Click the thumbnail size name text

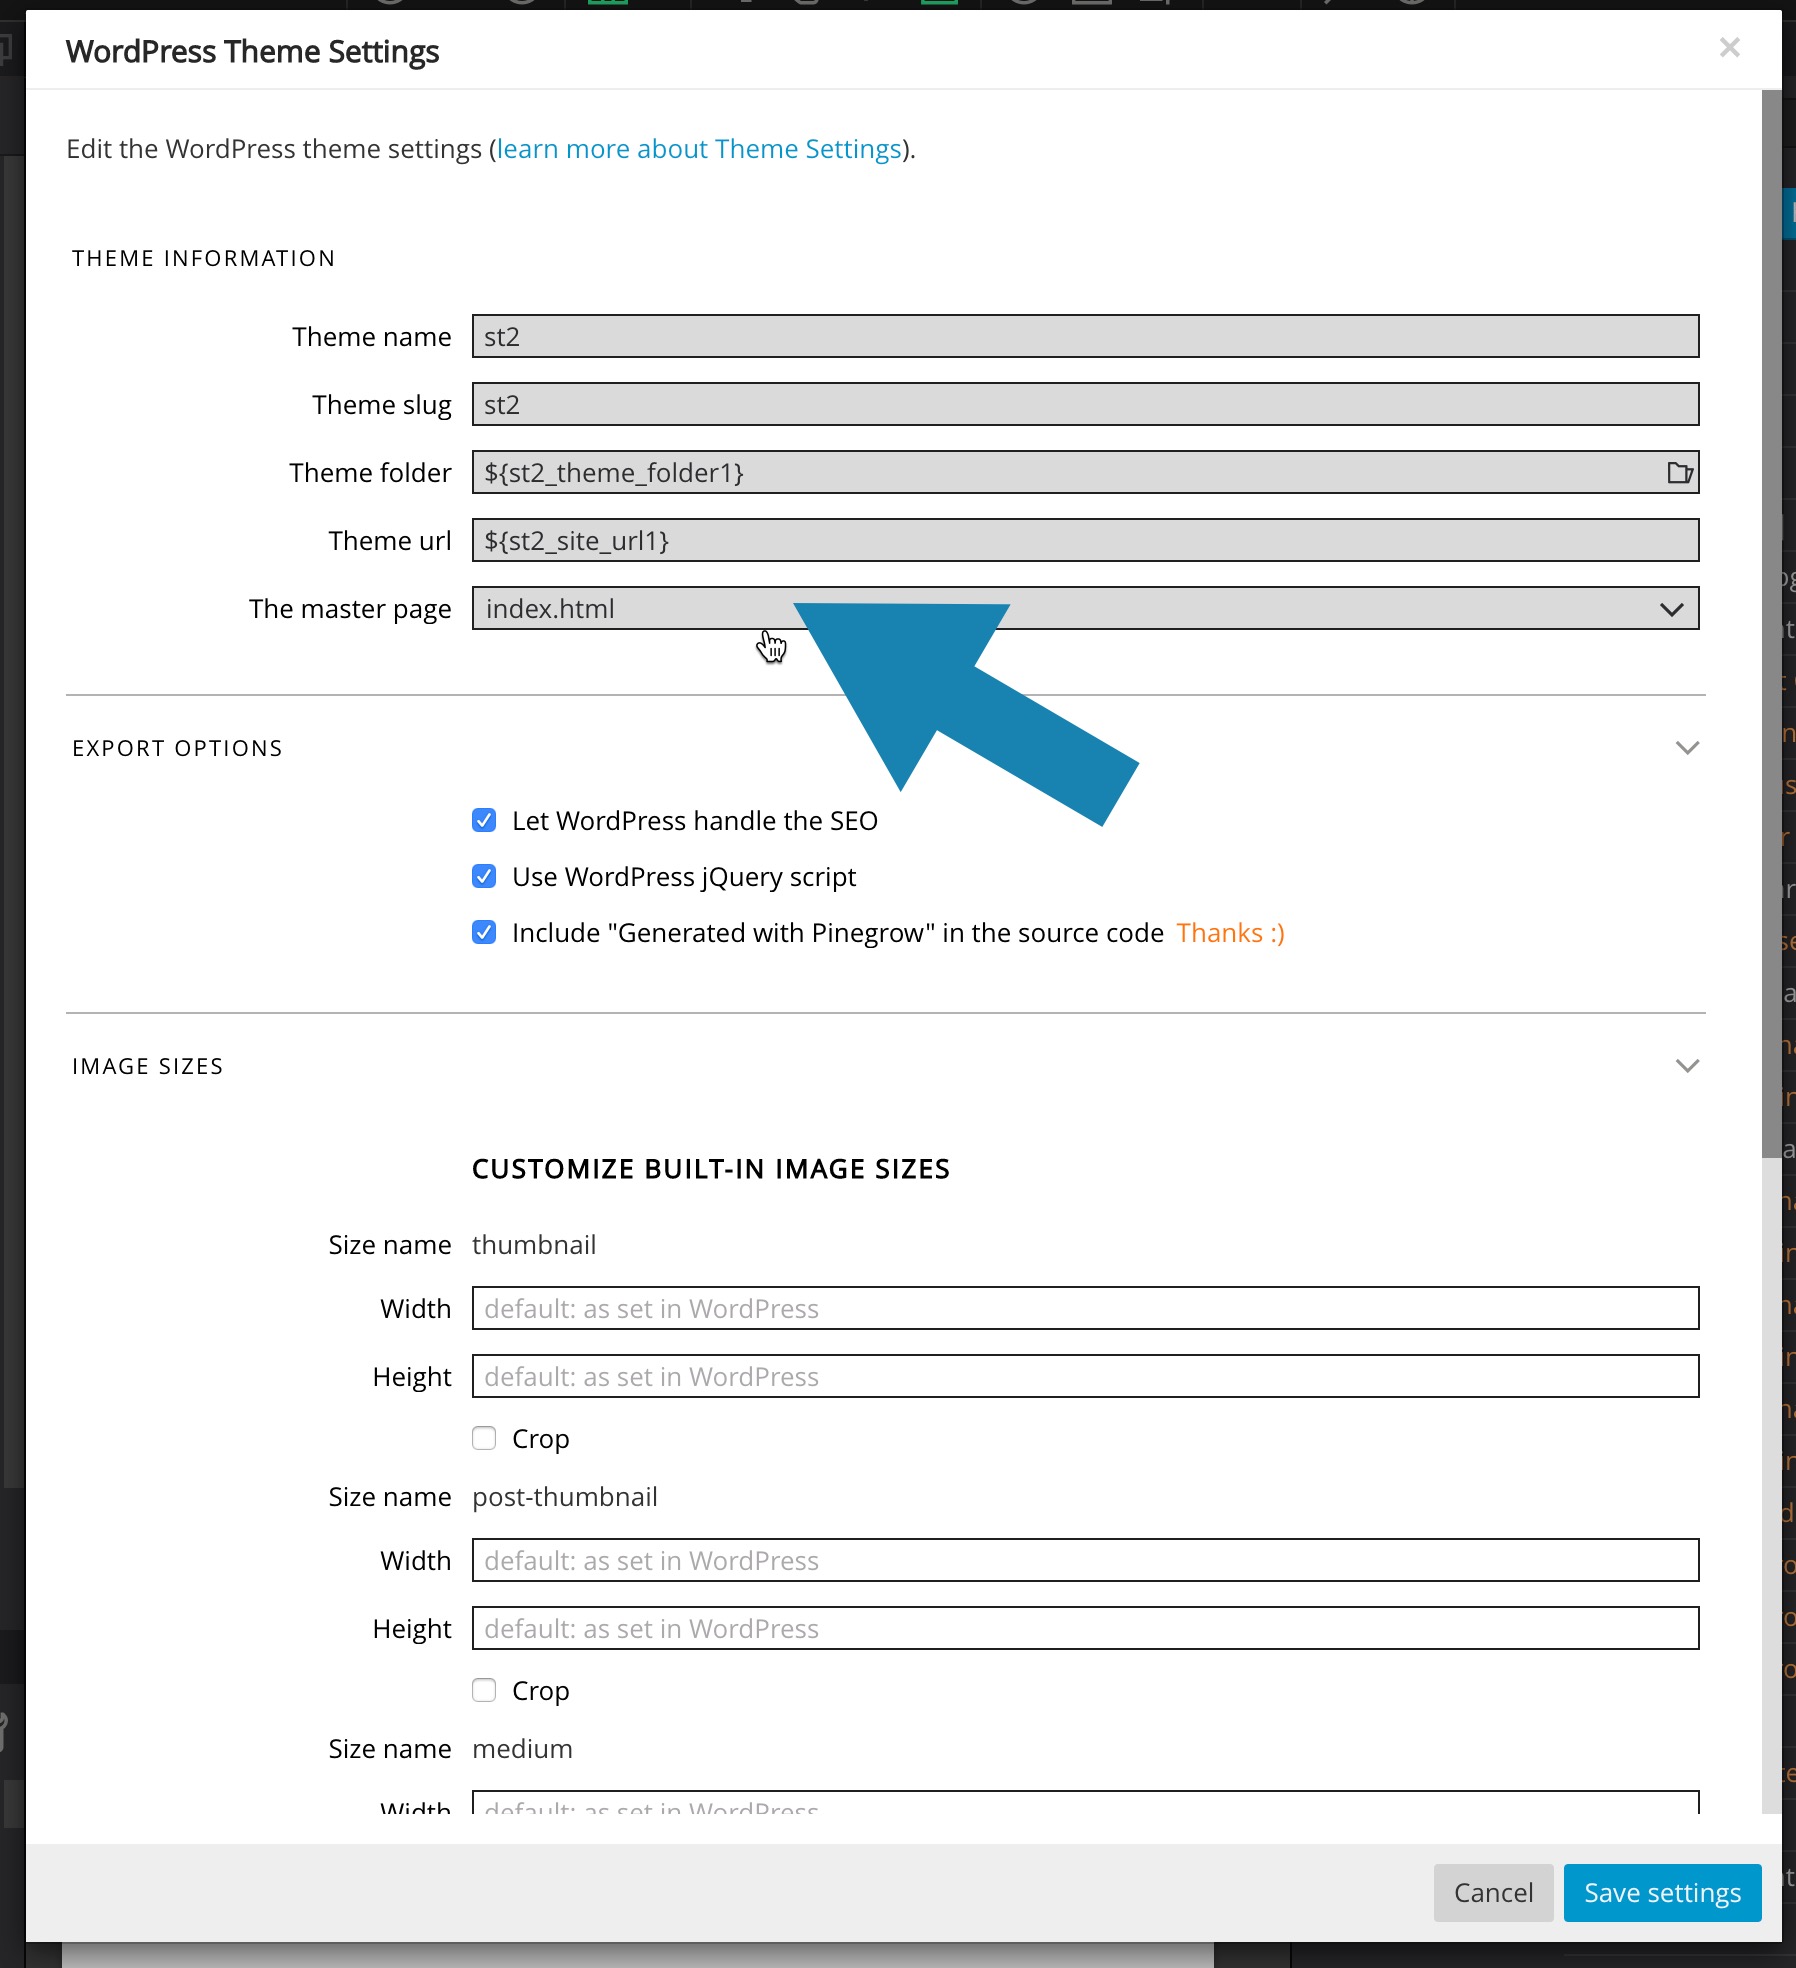pos(534,1245)
